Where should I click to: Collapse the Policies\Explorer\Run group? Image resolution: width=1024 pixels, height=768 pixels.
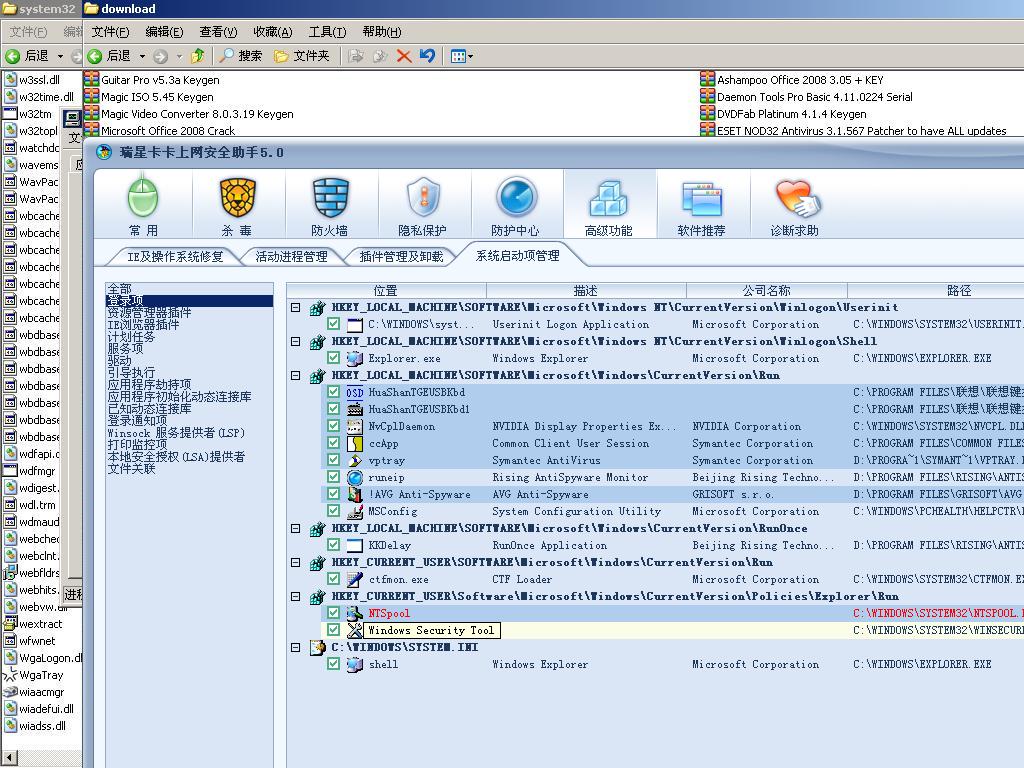296,596
